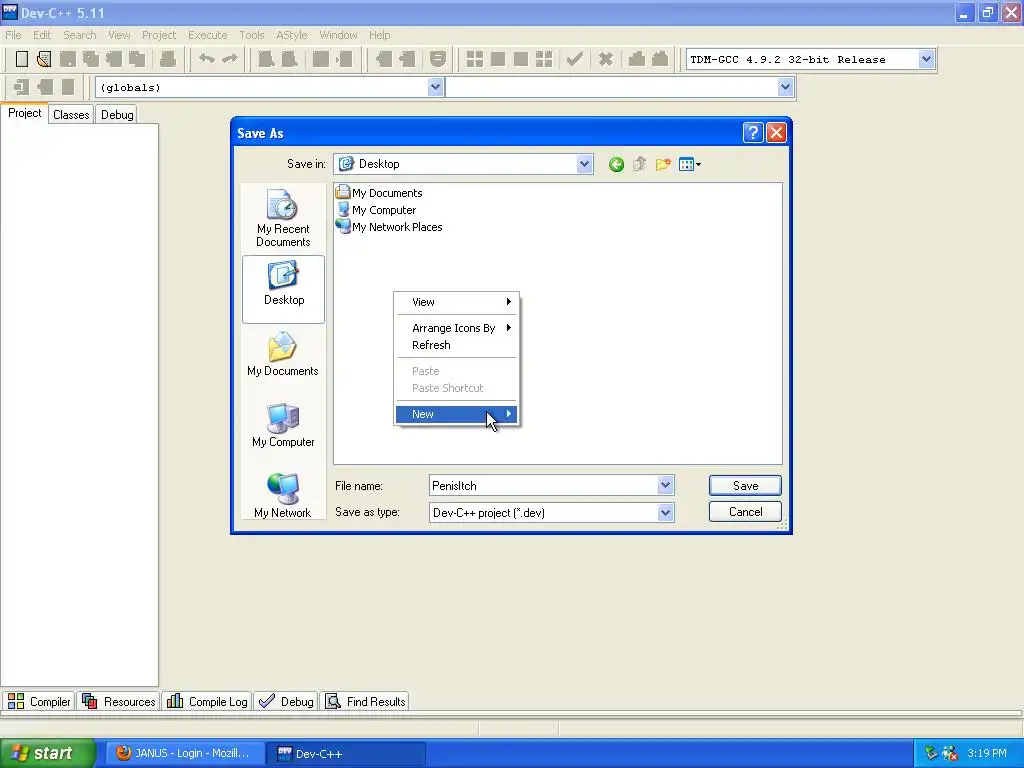Click the Up One Level folder icon

[639, 165]
